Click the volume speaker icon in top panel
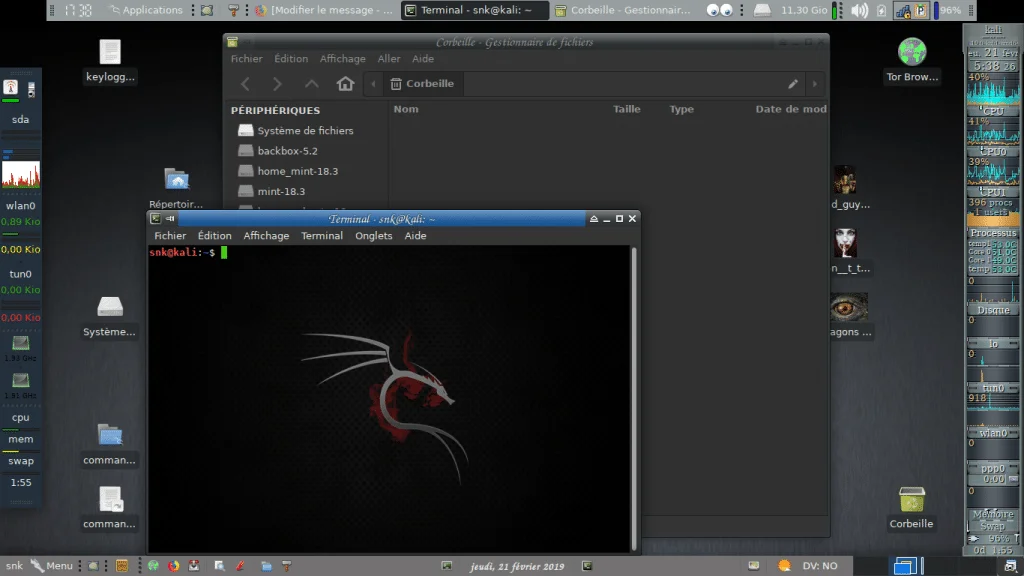The image size is (1024, 576). (x=859, y=10)
